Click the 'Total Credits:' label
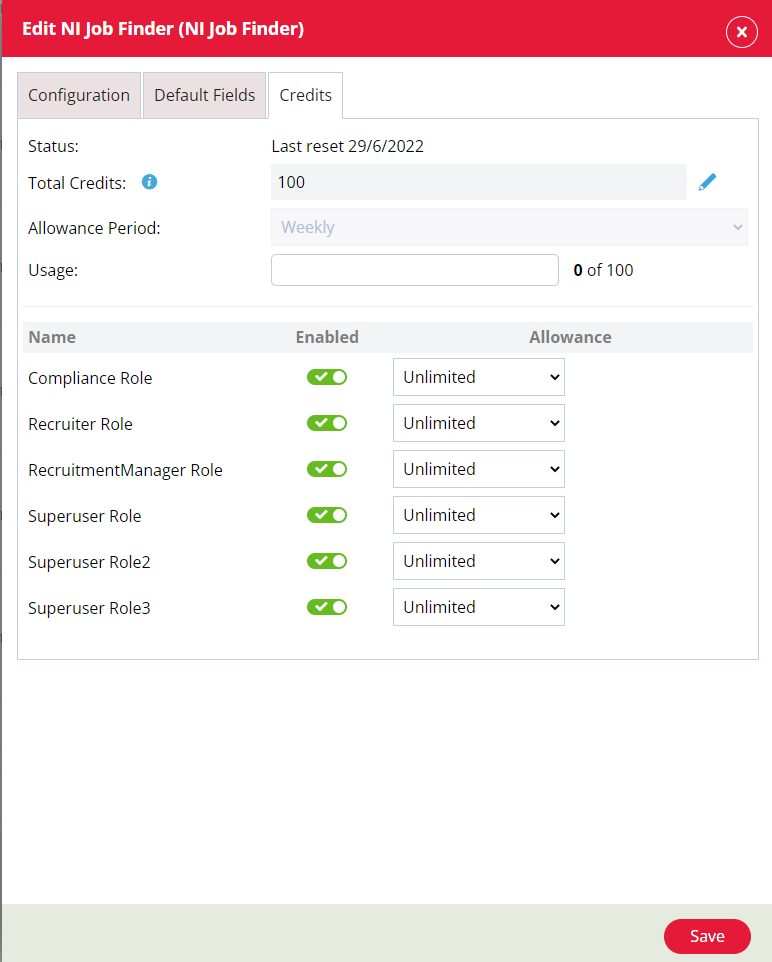 click(x=77, y=183)
